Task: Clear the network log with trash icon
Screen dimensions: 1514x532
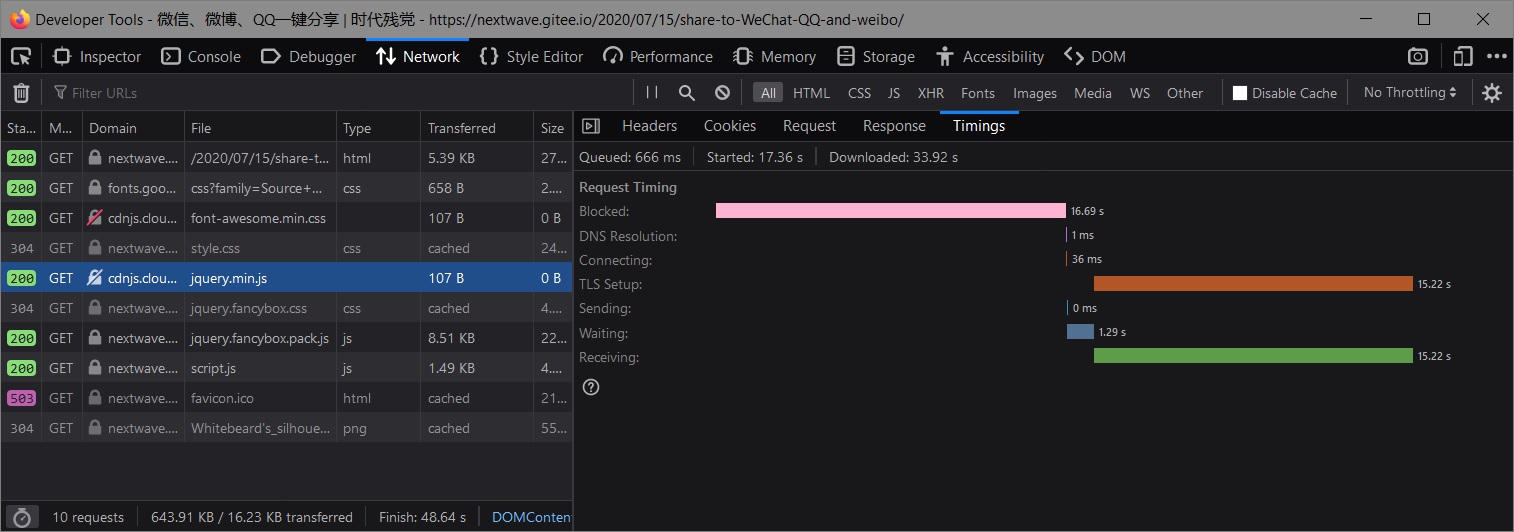Action: [21, 93]
